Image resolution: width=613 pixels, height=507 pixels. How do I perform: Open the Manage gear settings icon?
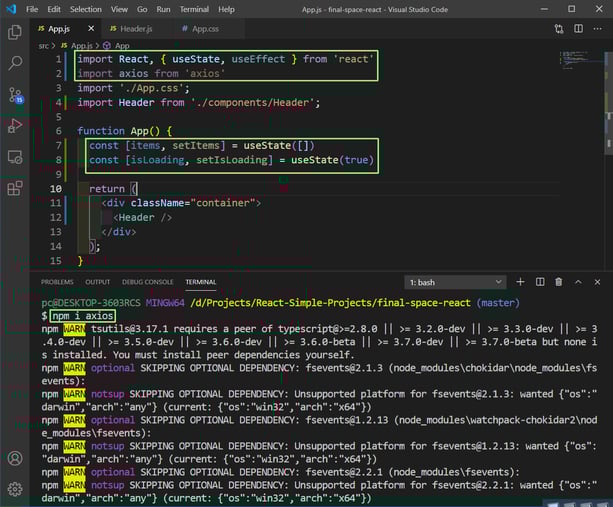15,489
